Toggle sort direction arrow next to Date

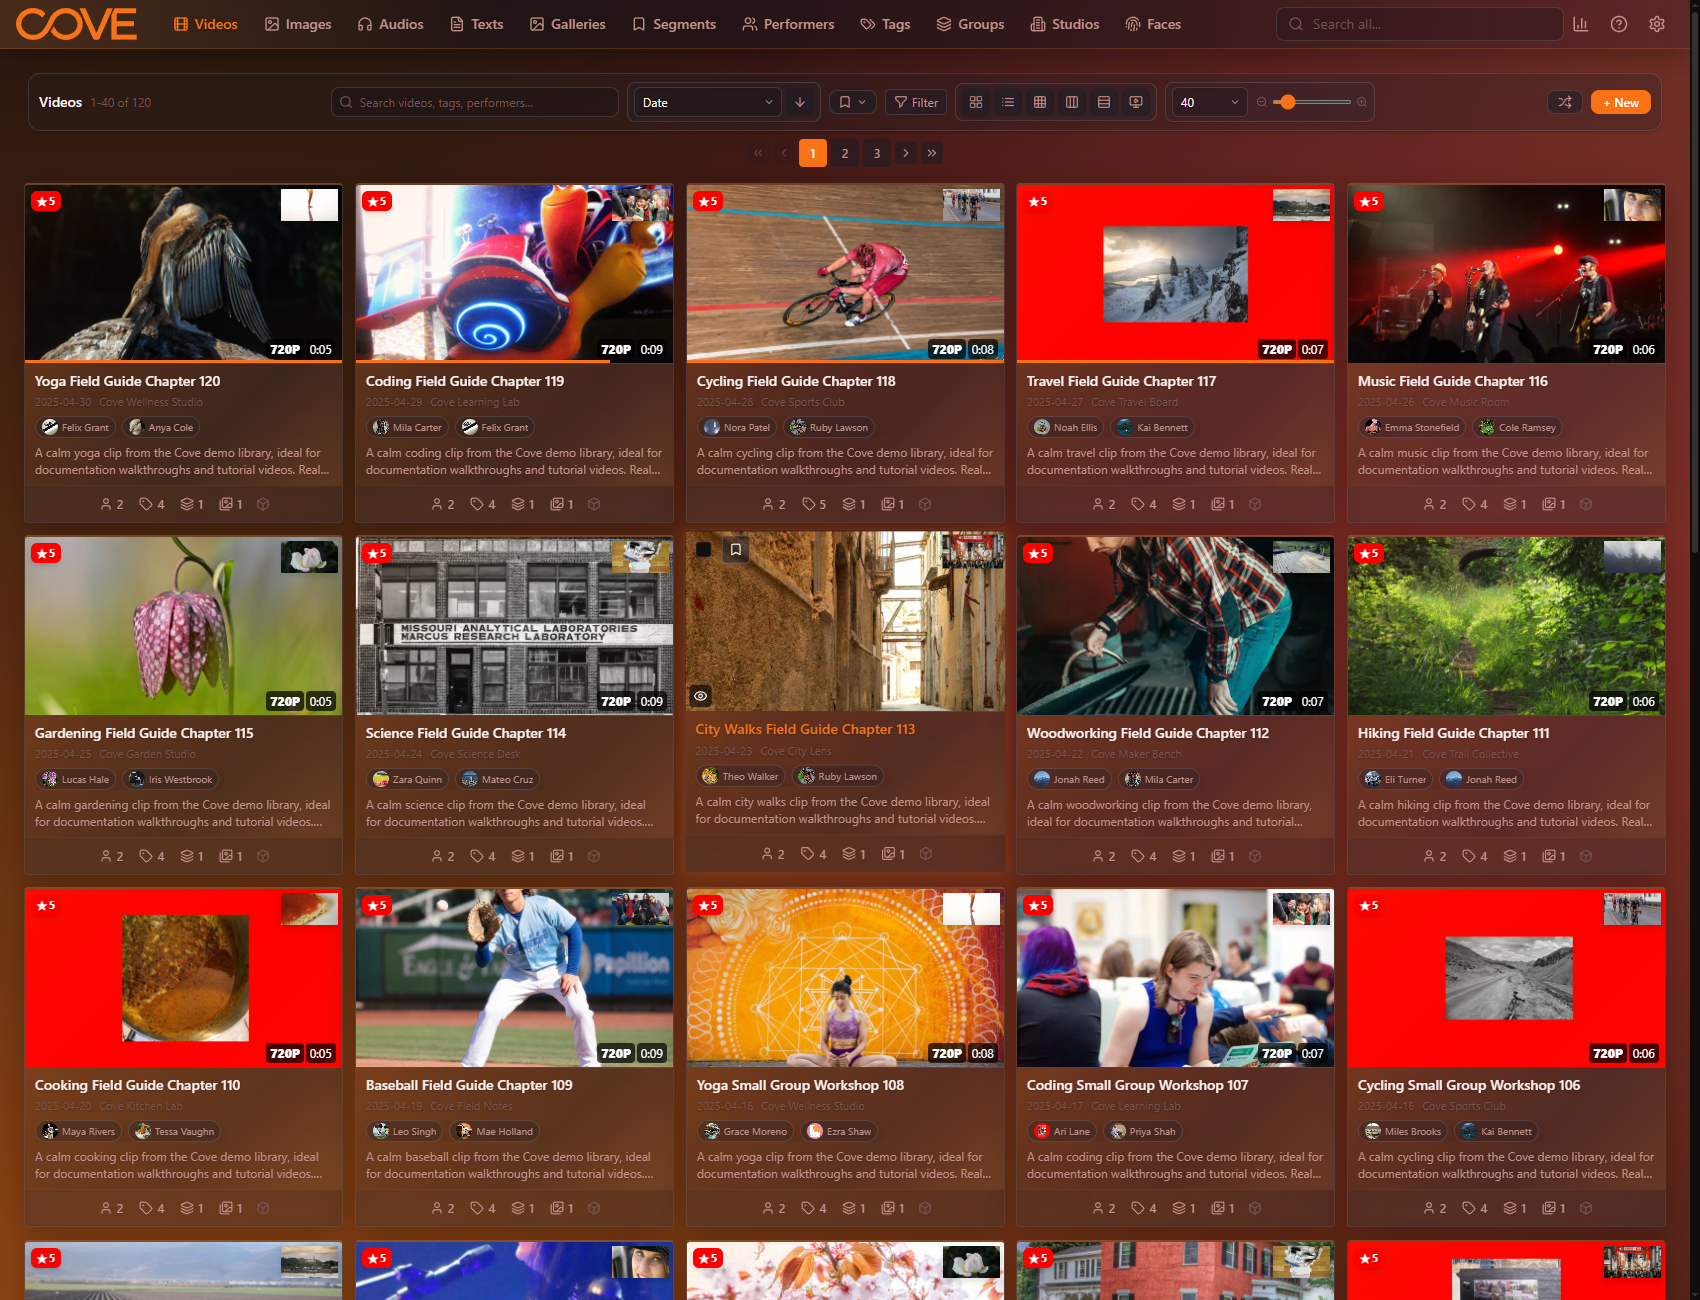pyautogui.click(x=800, y=102)
